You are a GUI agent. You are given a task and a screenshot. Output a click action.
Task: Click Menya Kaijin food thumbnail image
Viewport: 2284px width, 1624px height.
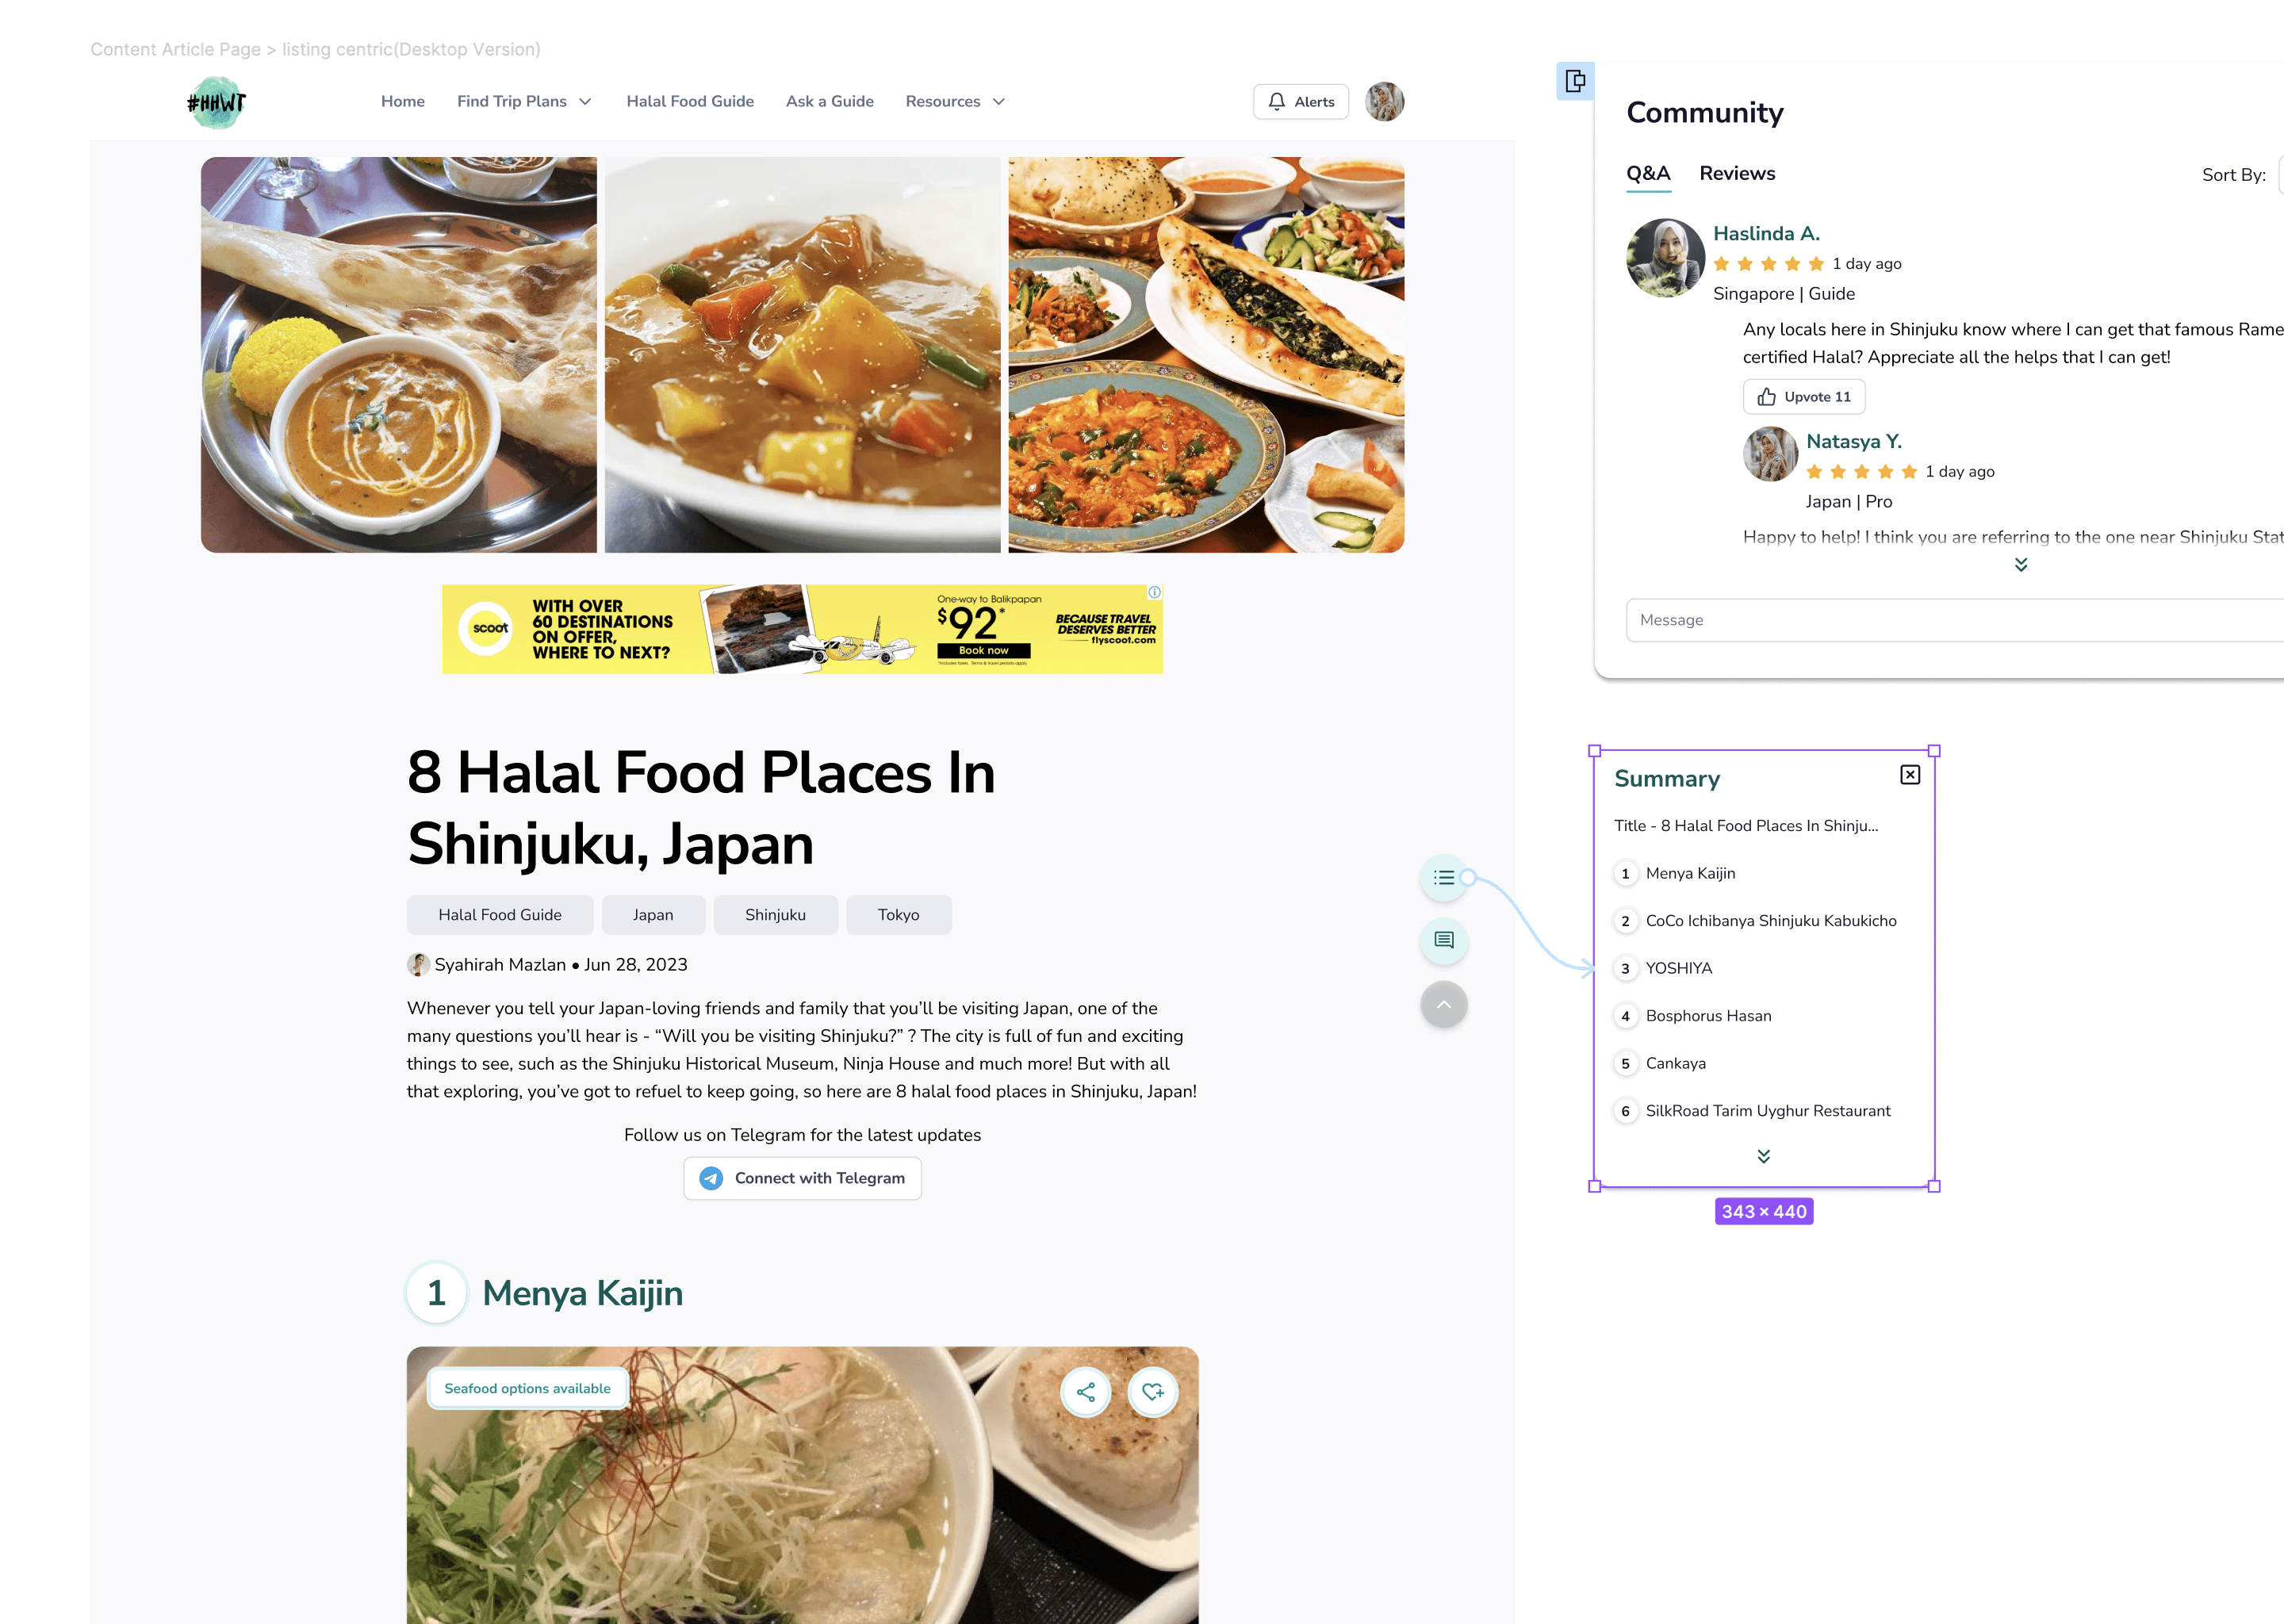click(801, 1484)
